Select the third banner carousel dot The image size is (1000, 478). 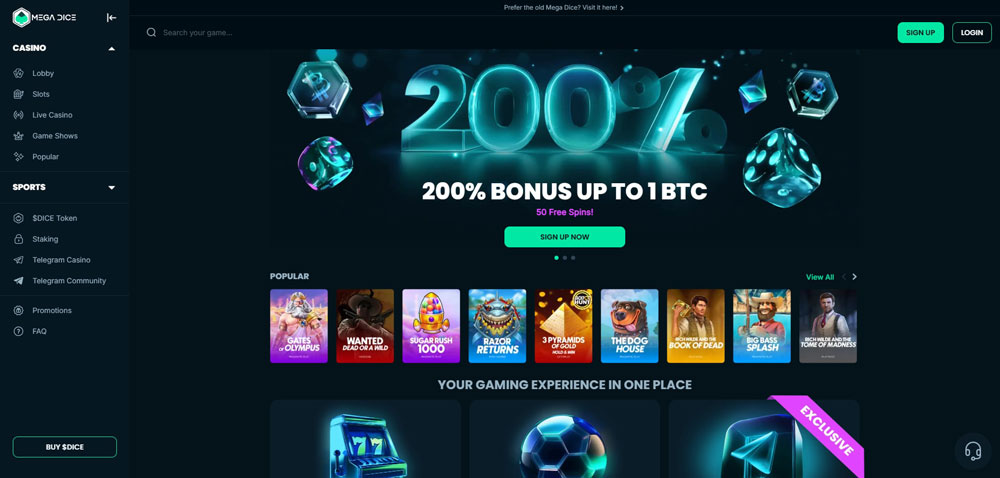tap(573, 258)
